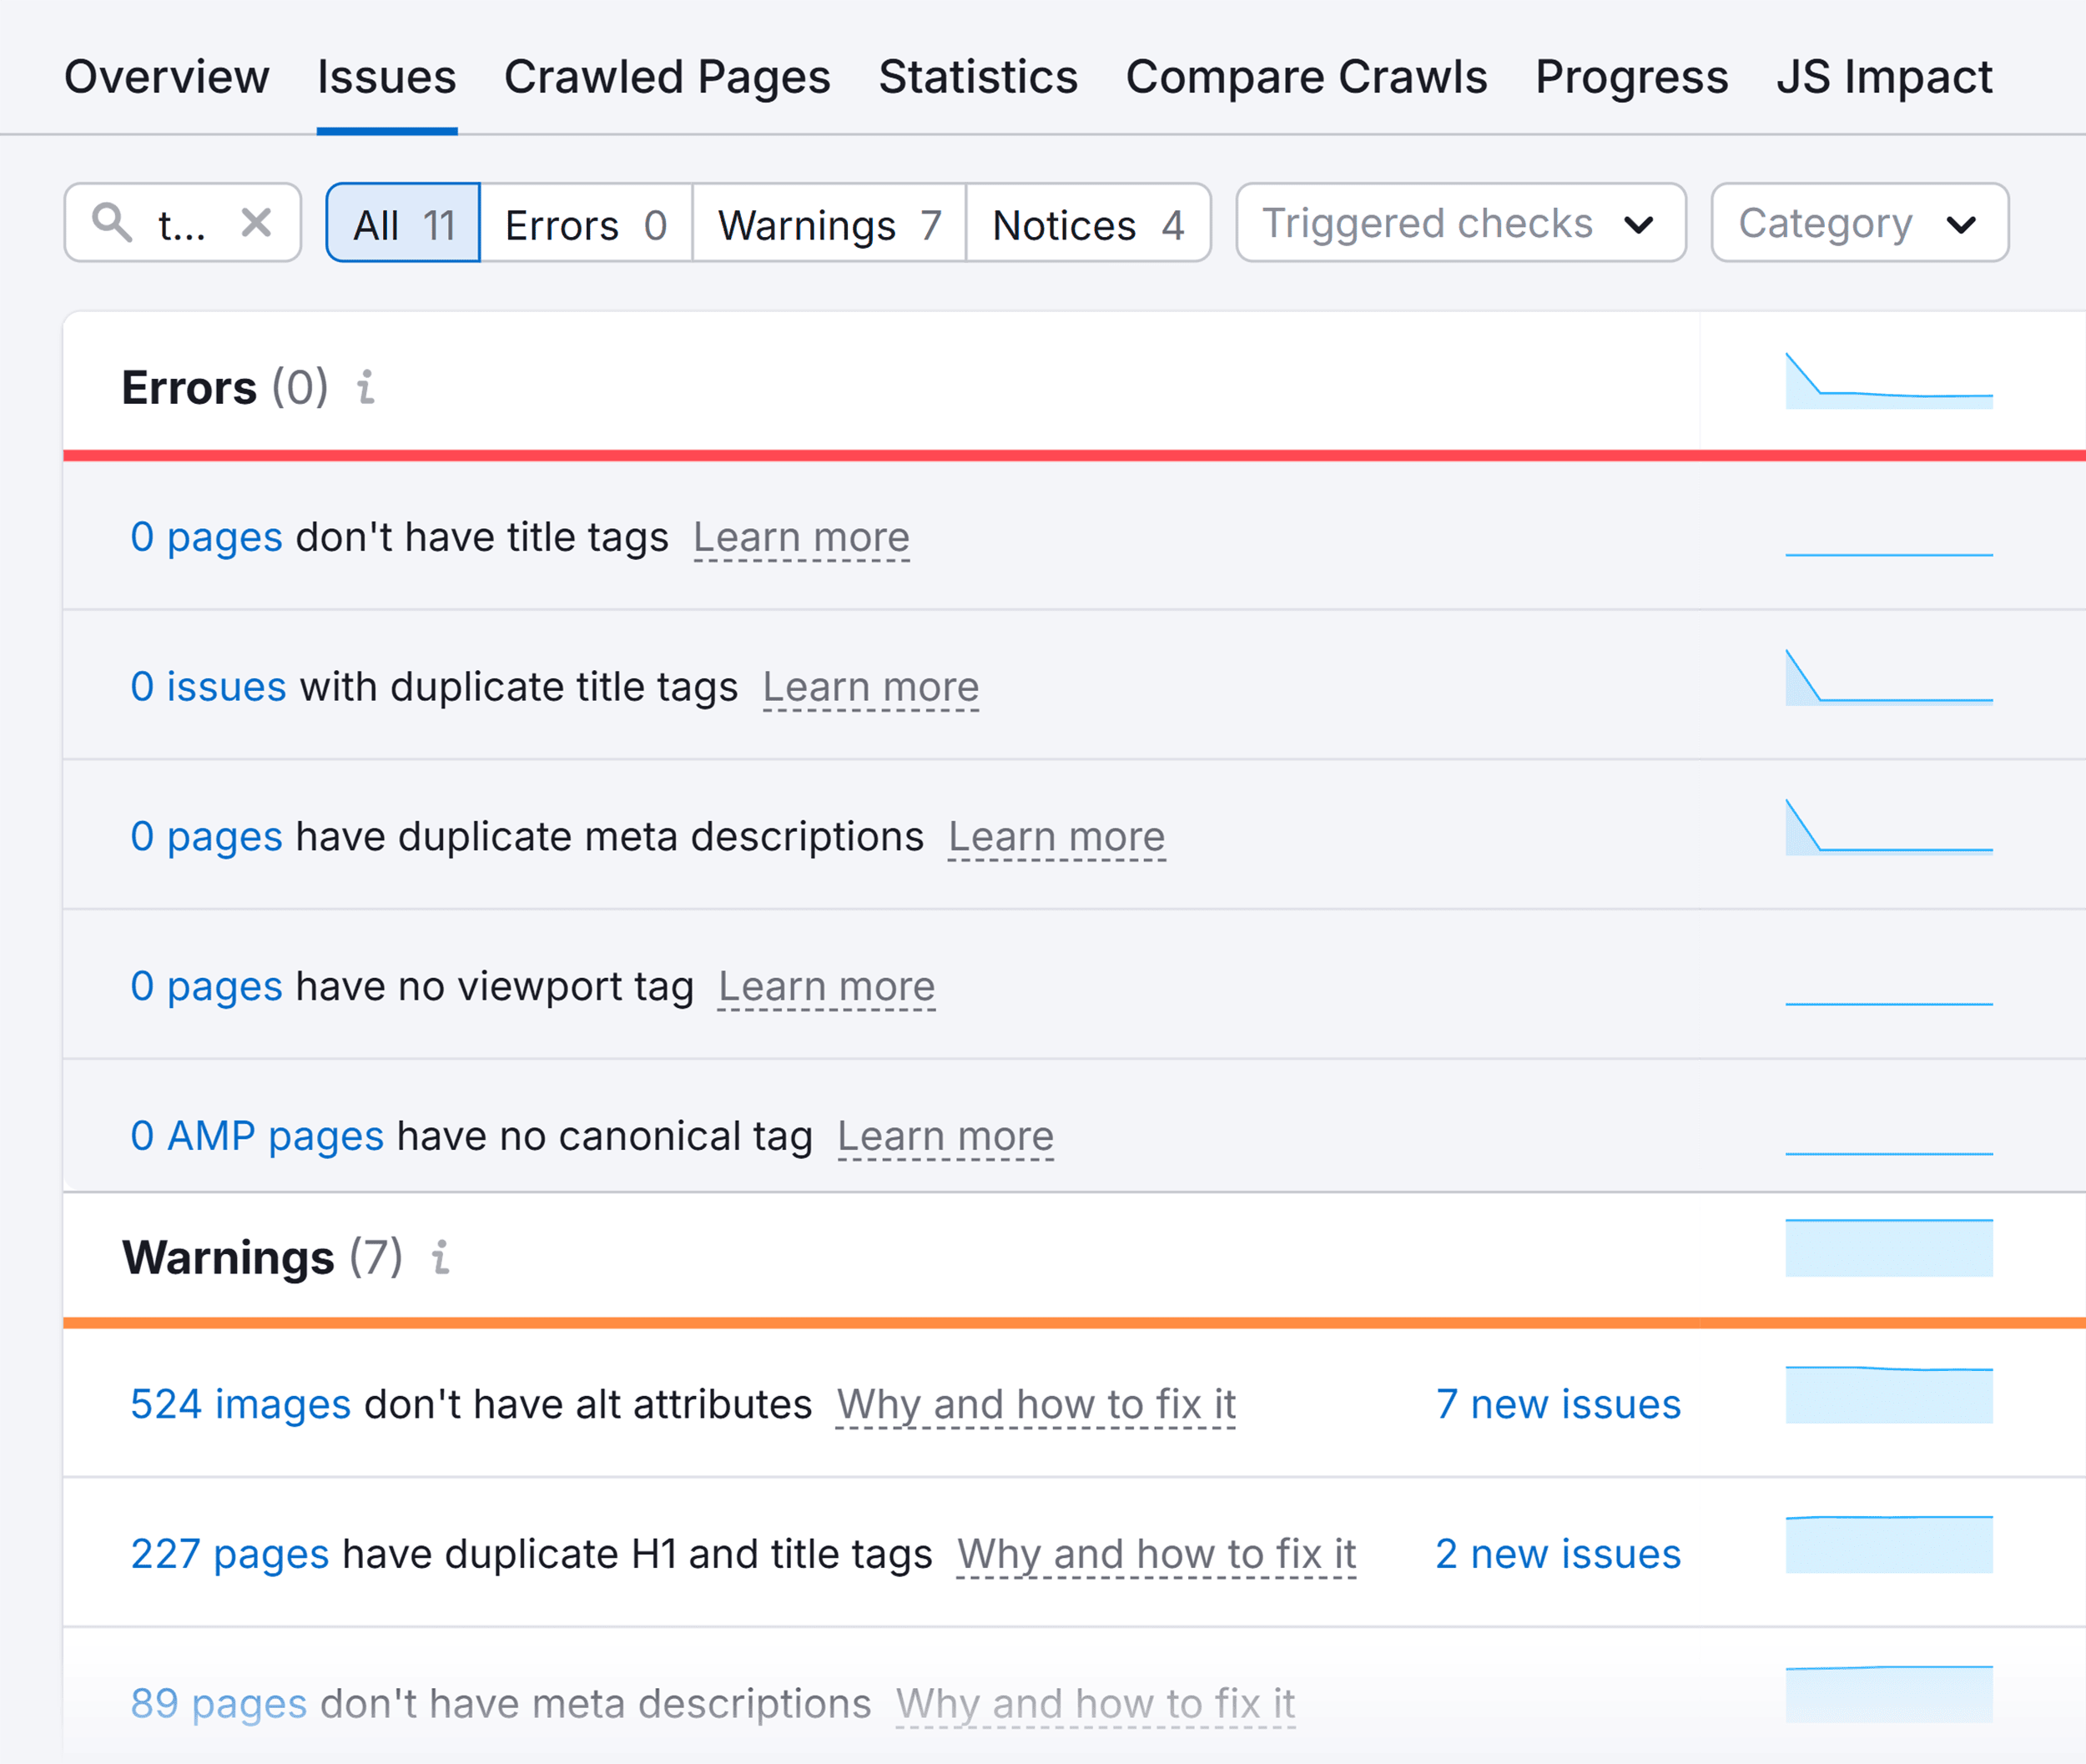Open info icon next to Errors heading
Image resolution: width=2086 pixels, height=1764 pixels.
point(366,387)
